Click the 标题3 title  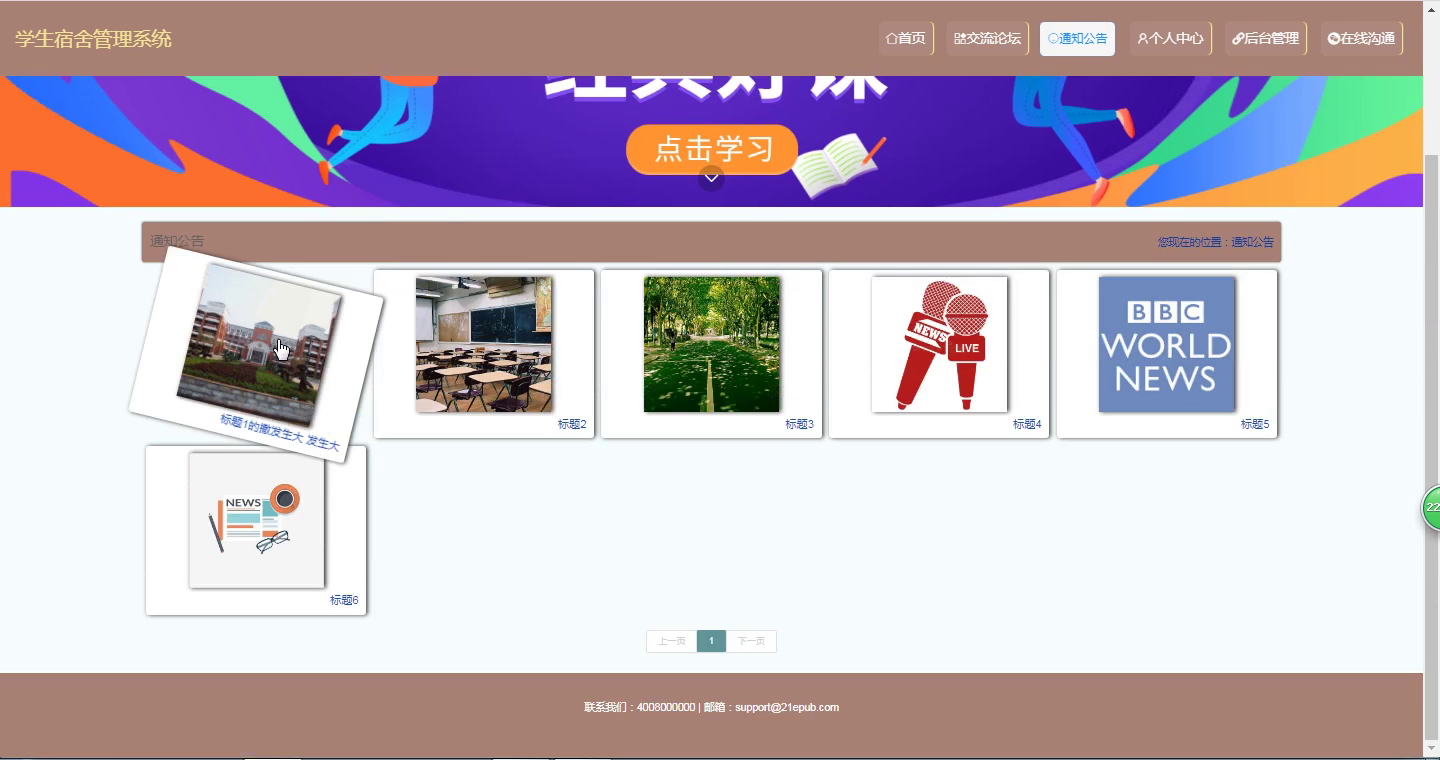click(800, 424)
